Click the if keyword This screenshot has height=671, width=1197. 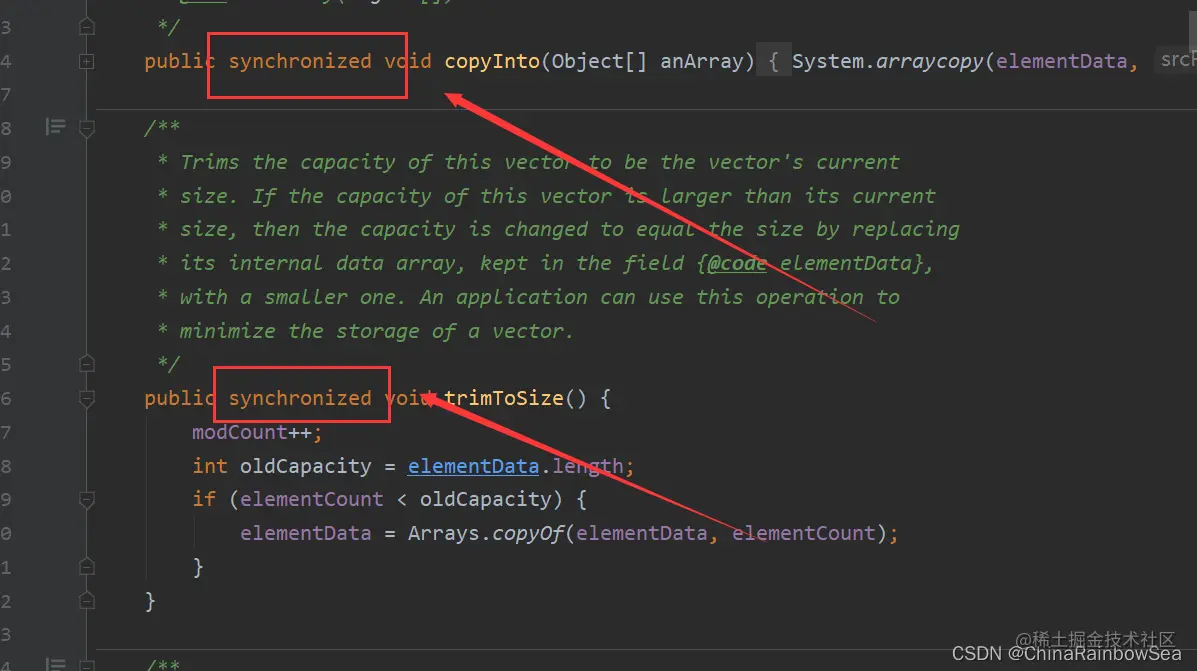tap(204, 499)
